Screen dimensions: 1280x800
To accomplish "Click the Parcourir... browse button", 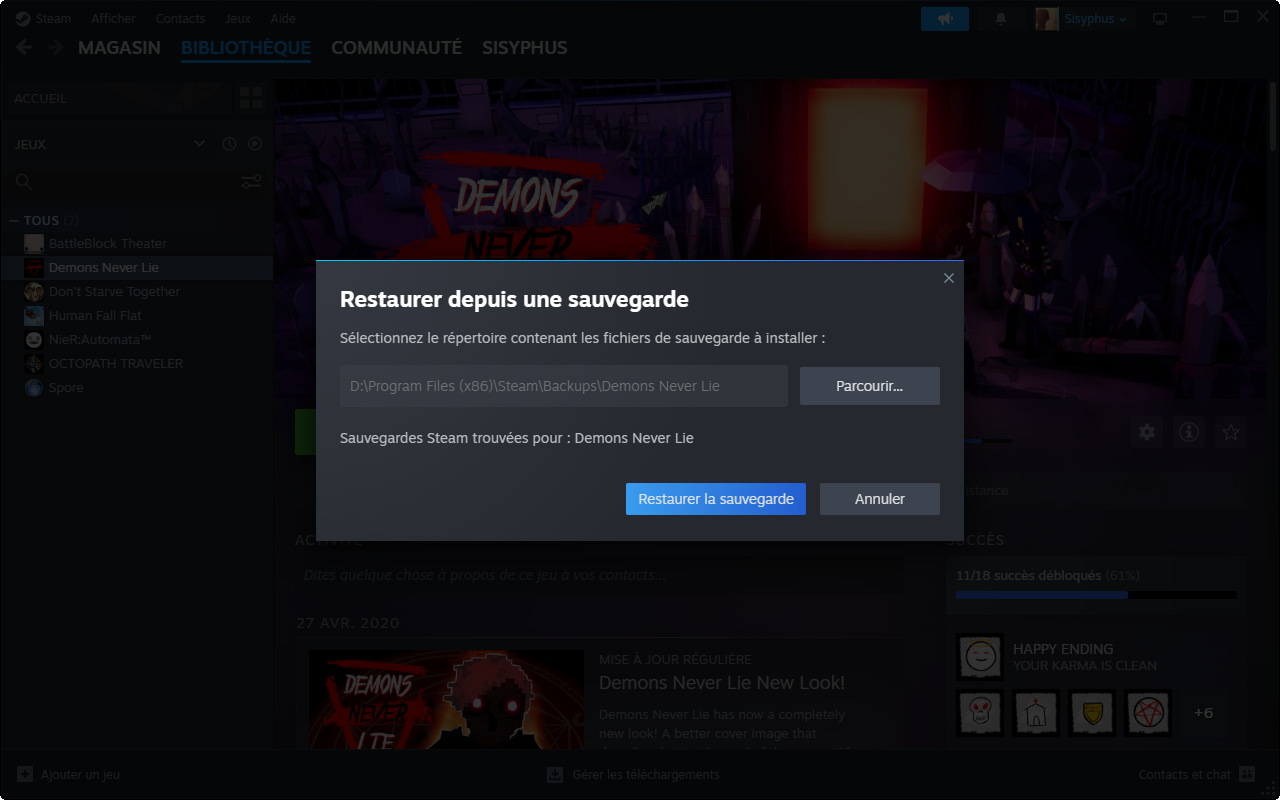I will pos(870,386).
